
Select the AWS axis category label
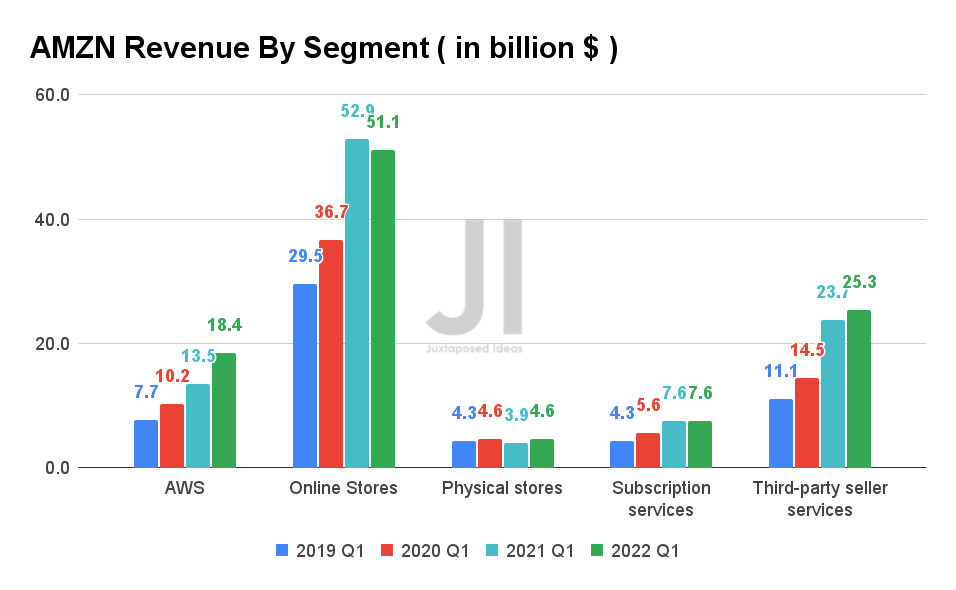[184, 488]
